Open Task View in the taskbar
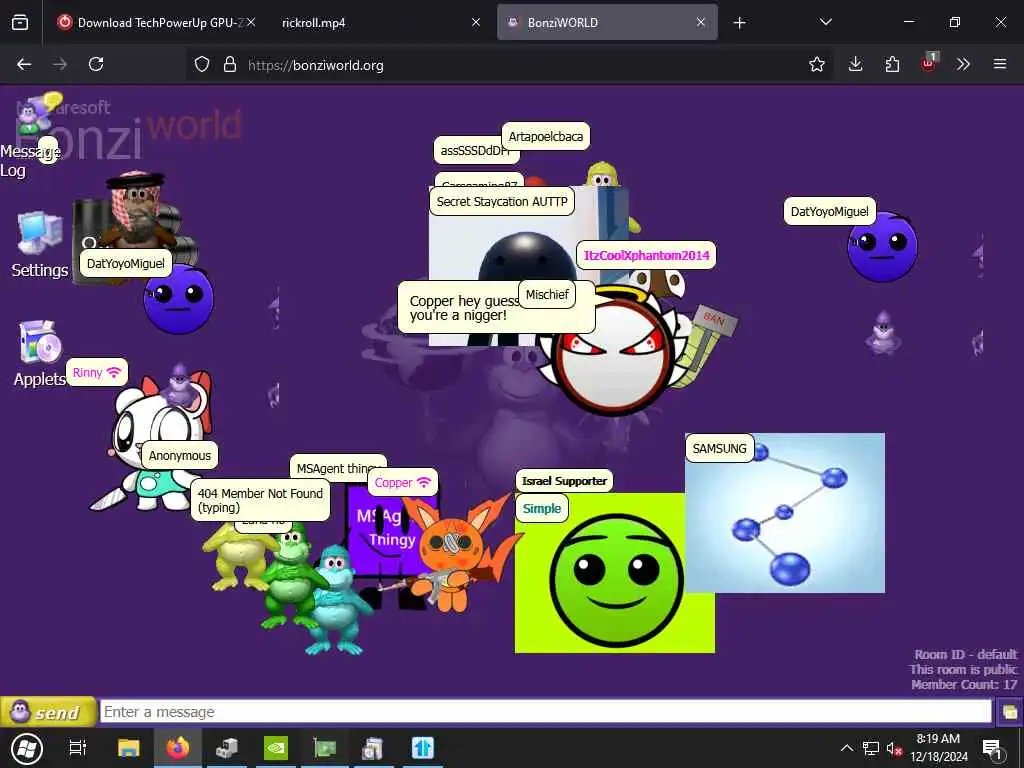 pos(78,748)
